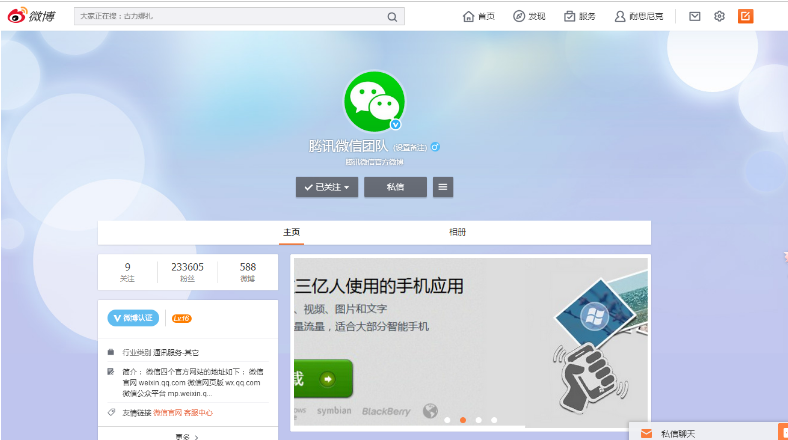The width and height of the screenshot is (788, 440).
Task: Click the blue badge next to profile name
Action: point(435,147)
